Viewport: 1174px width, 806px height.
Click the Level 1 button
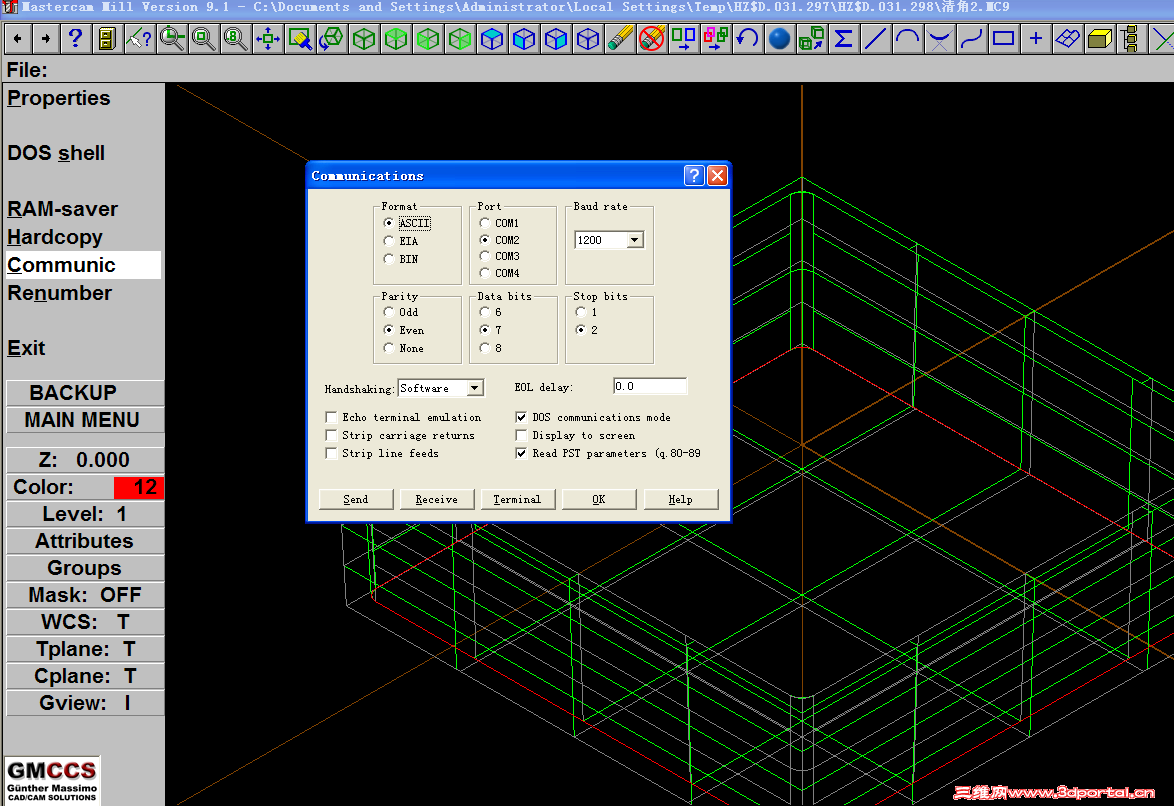coord(85,514)
